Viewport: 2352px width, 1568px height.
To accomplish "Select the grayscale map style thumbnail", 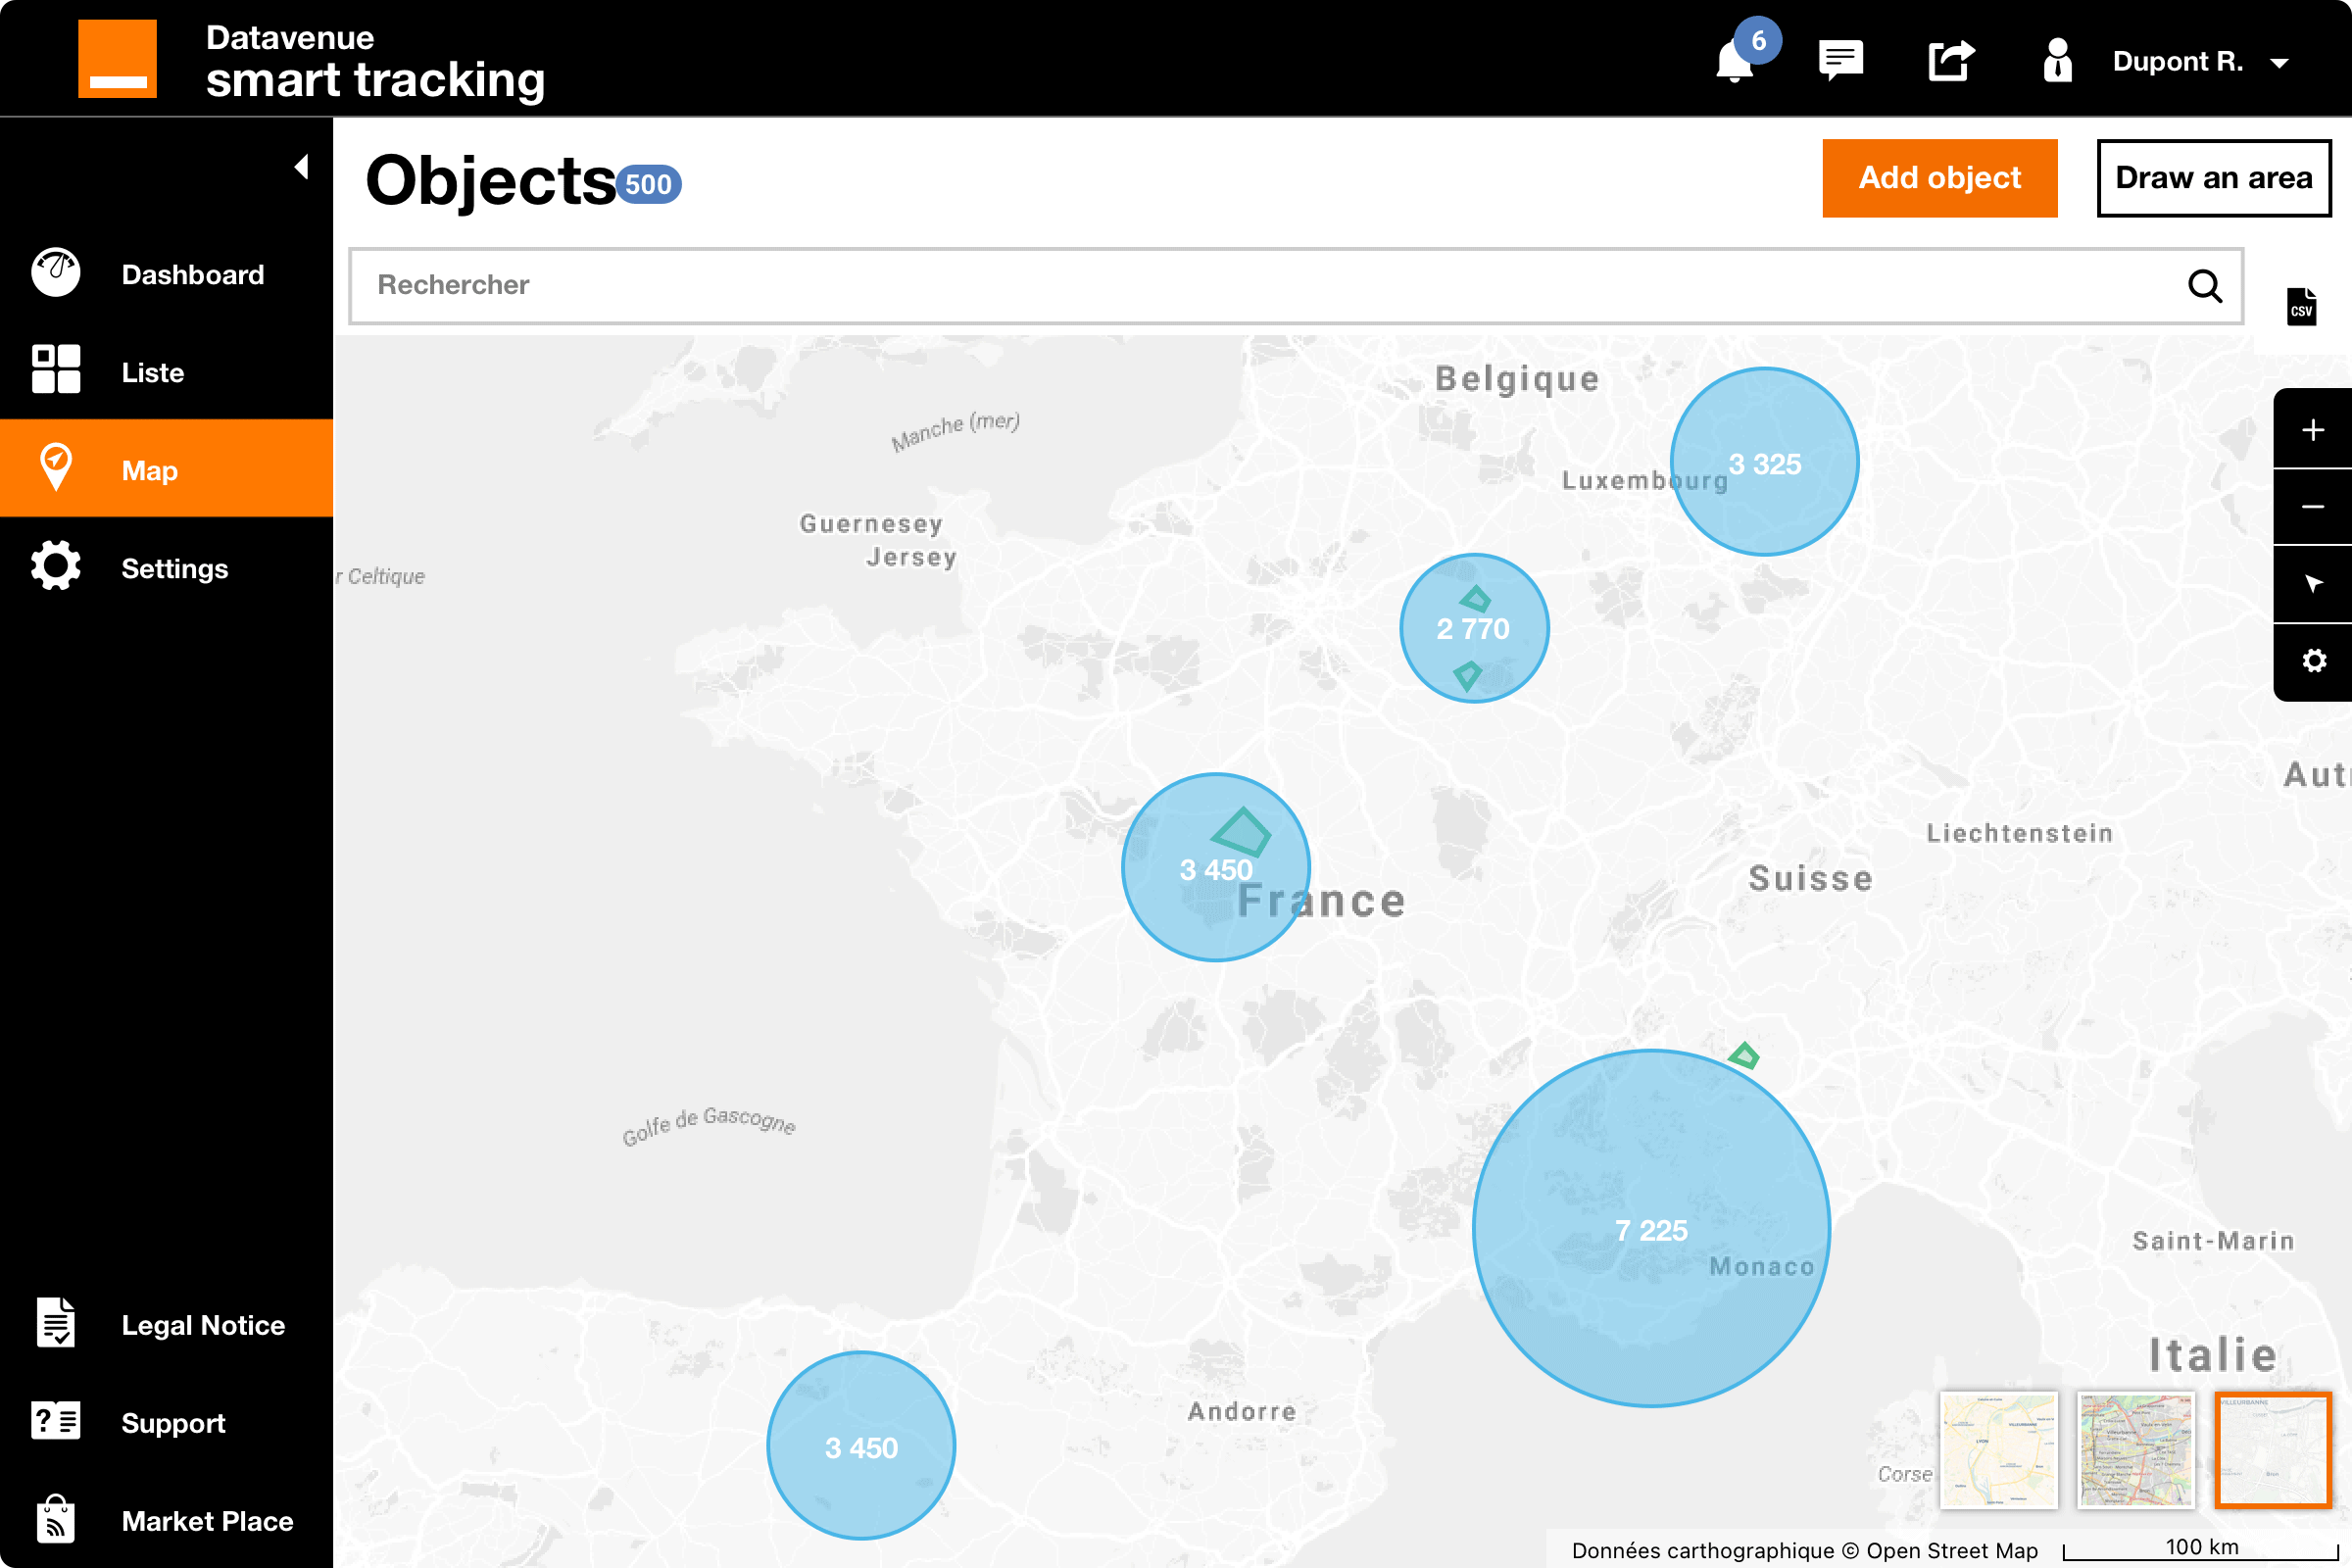I will 2272,1449.
